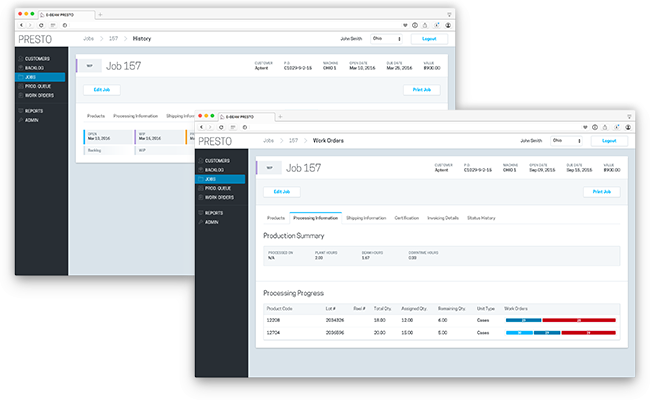Click share icon in front browser toolbar

pos(605,127)
